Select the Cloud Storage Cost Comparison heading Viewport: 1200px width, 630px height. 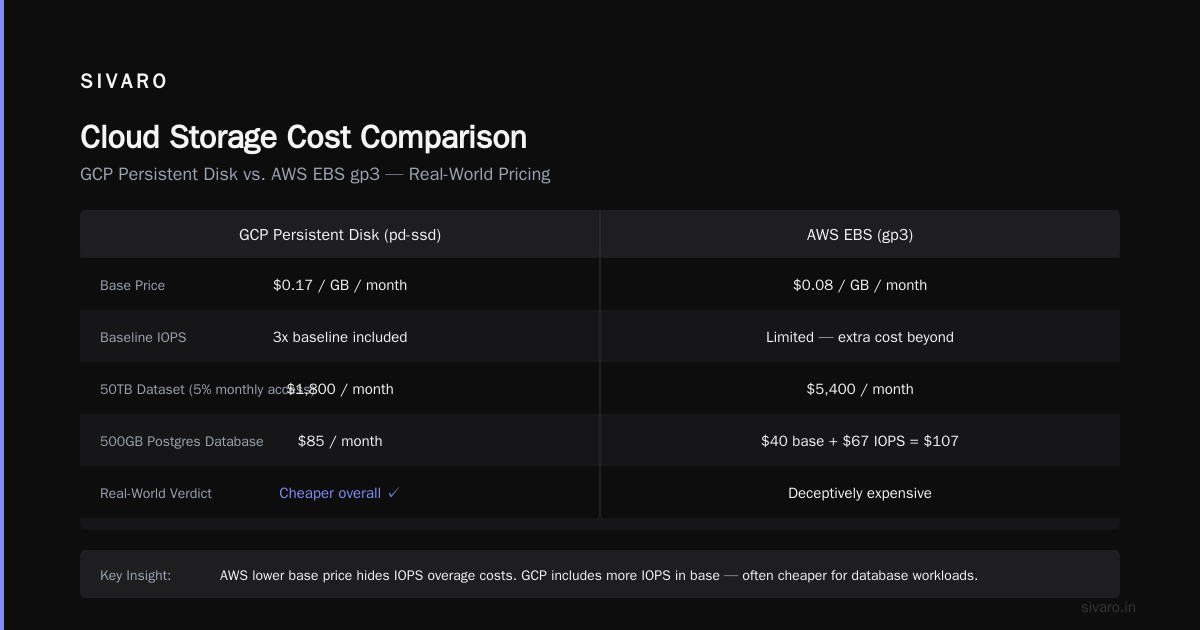click(x=303, y=137)
